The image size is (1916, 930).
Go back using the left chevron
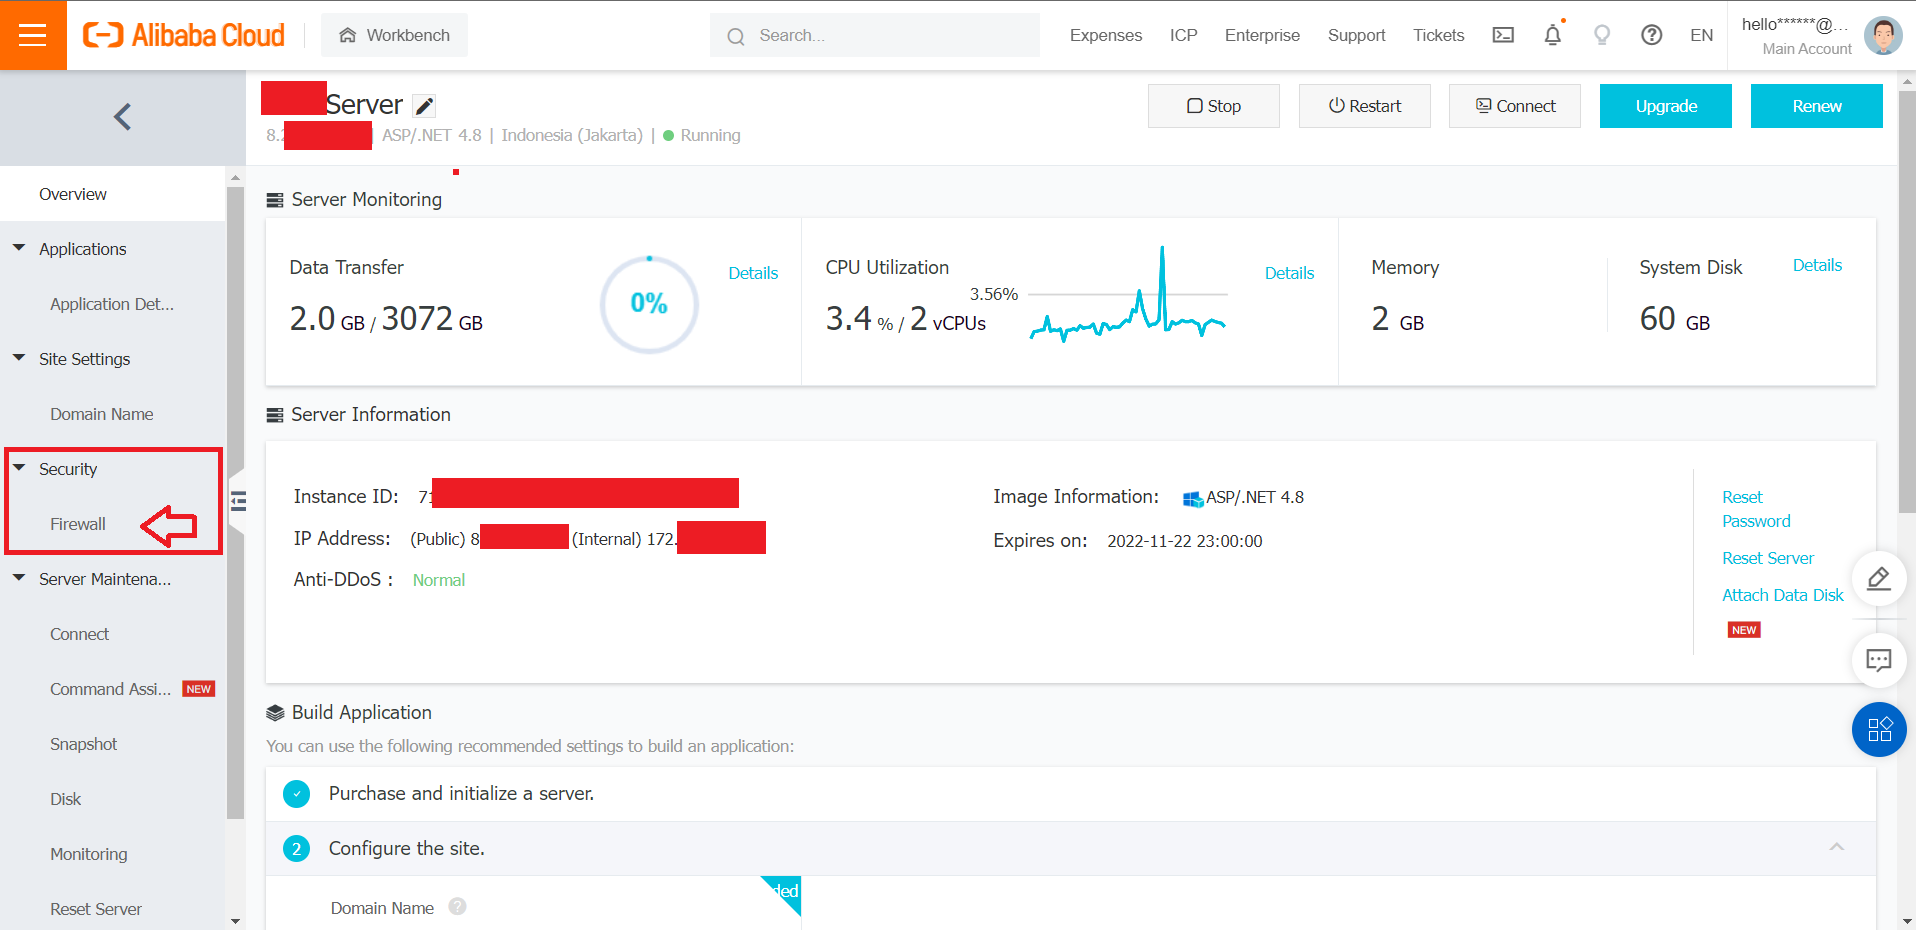click(122, 117)
